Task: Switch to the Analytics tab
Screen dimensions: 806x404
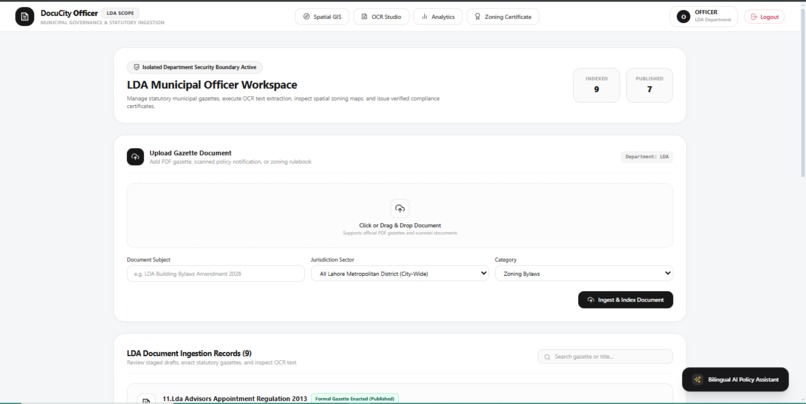Action: coord(438,16)
